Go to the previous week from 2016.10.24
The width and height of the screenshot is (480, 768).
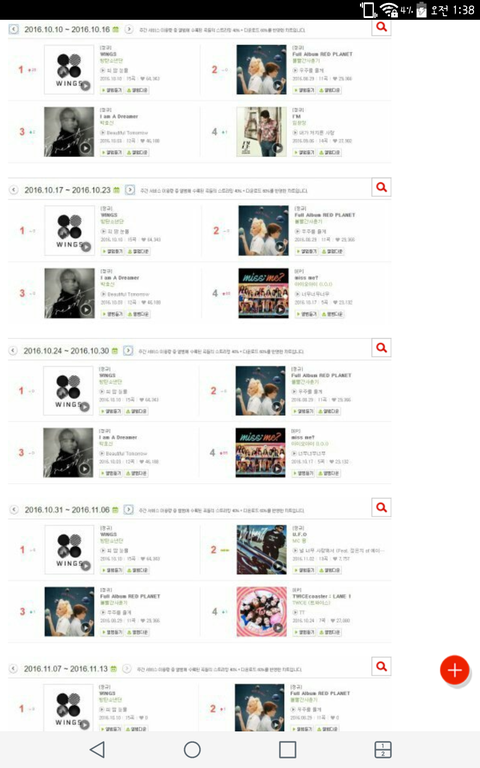point(13,351)
